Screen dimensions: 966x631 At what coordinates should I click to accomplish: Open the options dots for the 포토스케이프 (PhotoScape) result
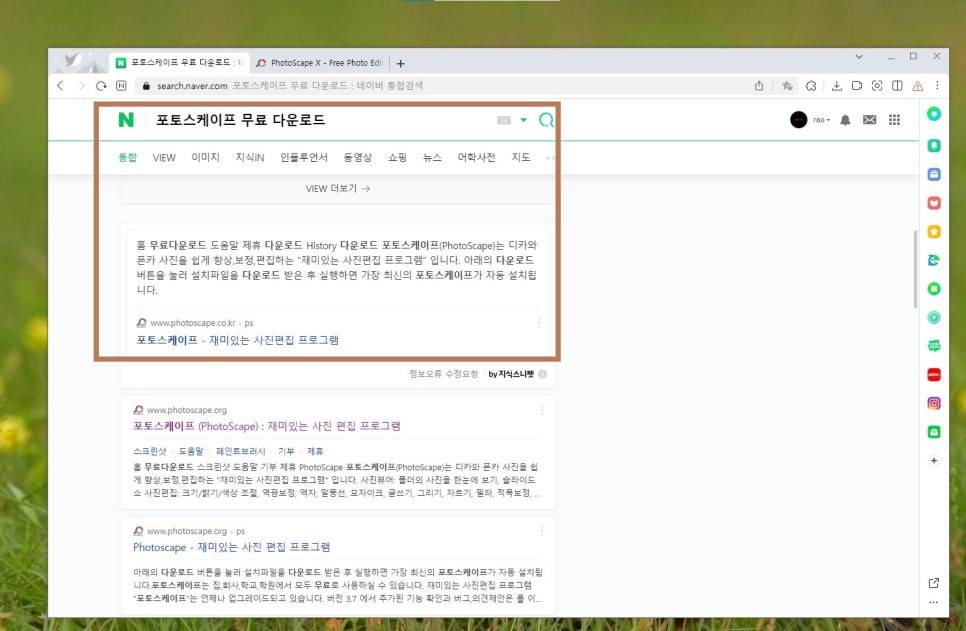[542, 410]
